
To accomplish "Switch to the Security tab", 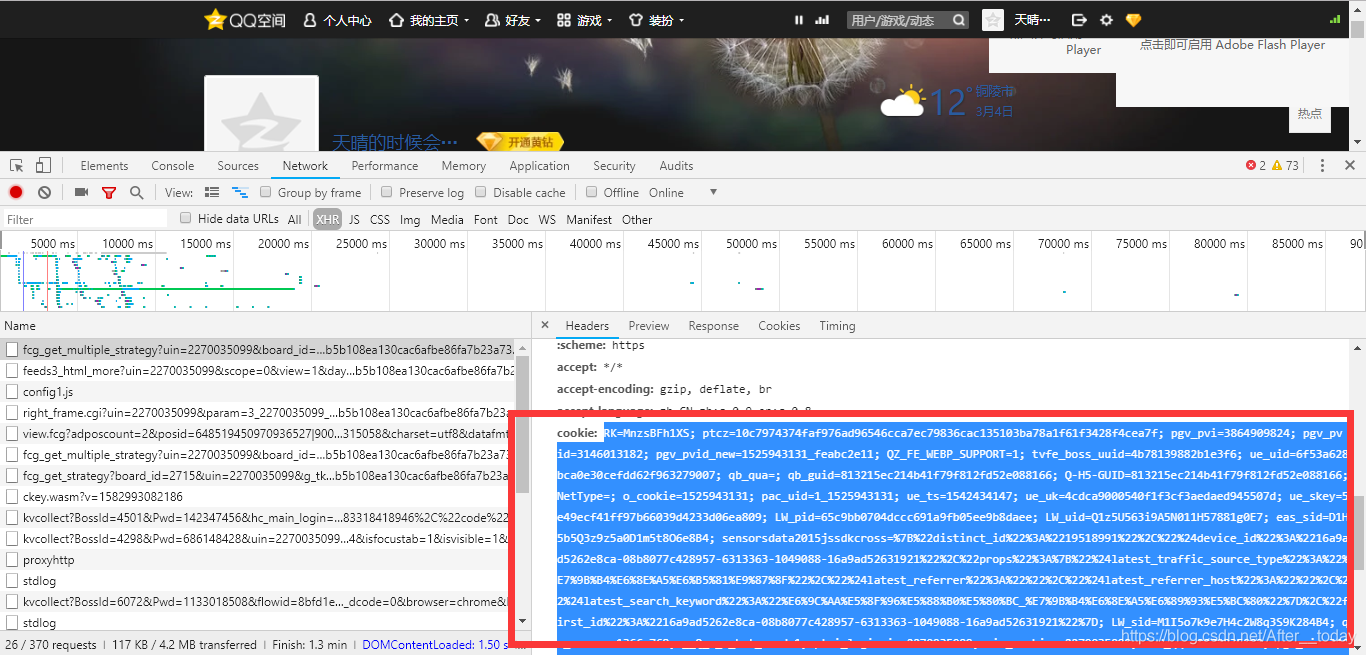I will point(614,166).
